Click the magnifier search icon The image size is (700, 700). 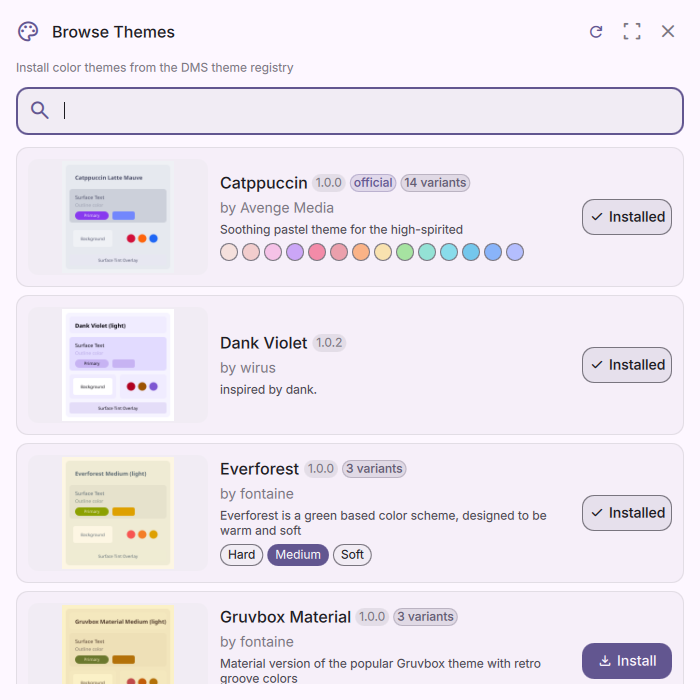pyautogui.click(x=40, y=110)
